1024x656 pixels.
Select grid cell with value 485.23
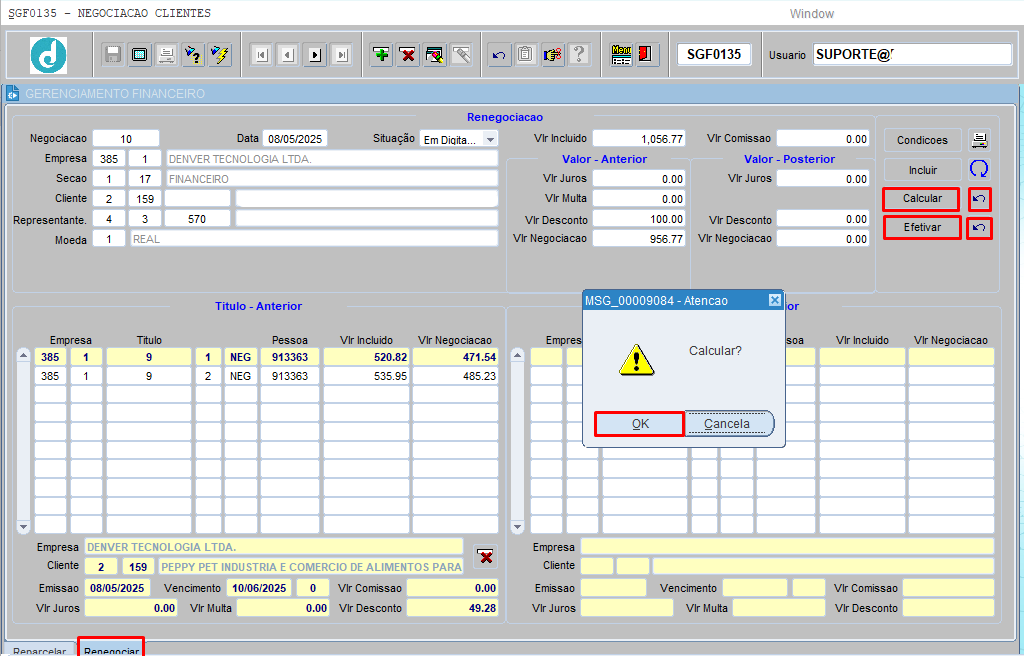[x=455, y=376]
